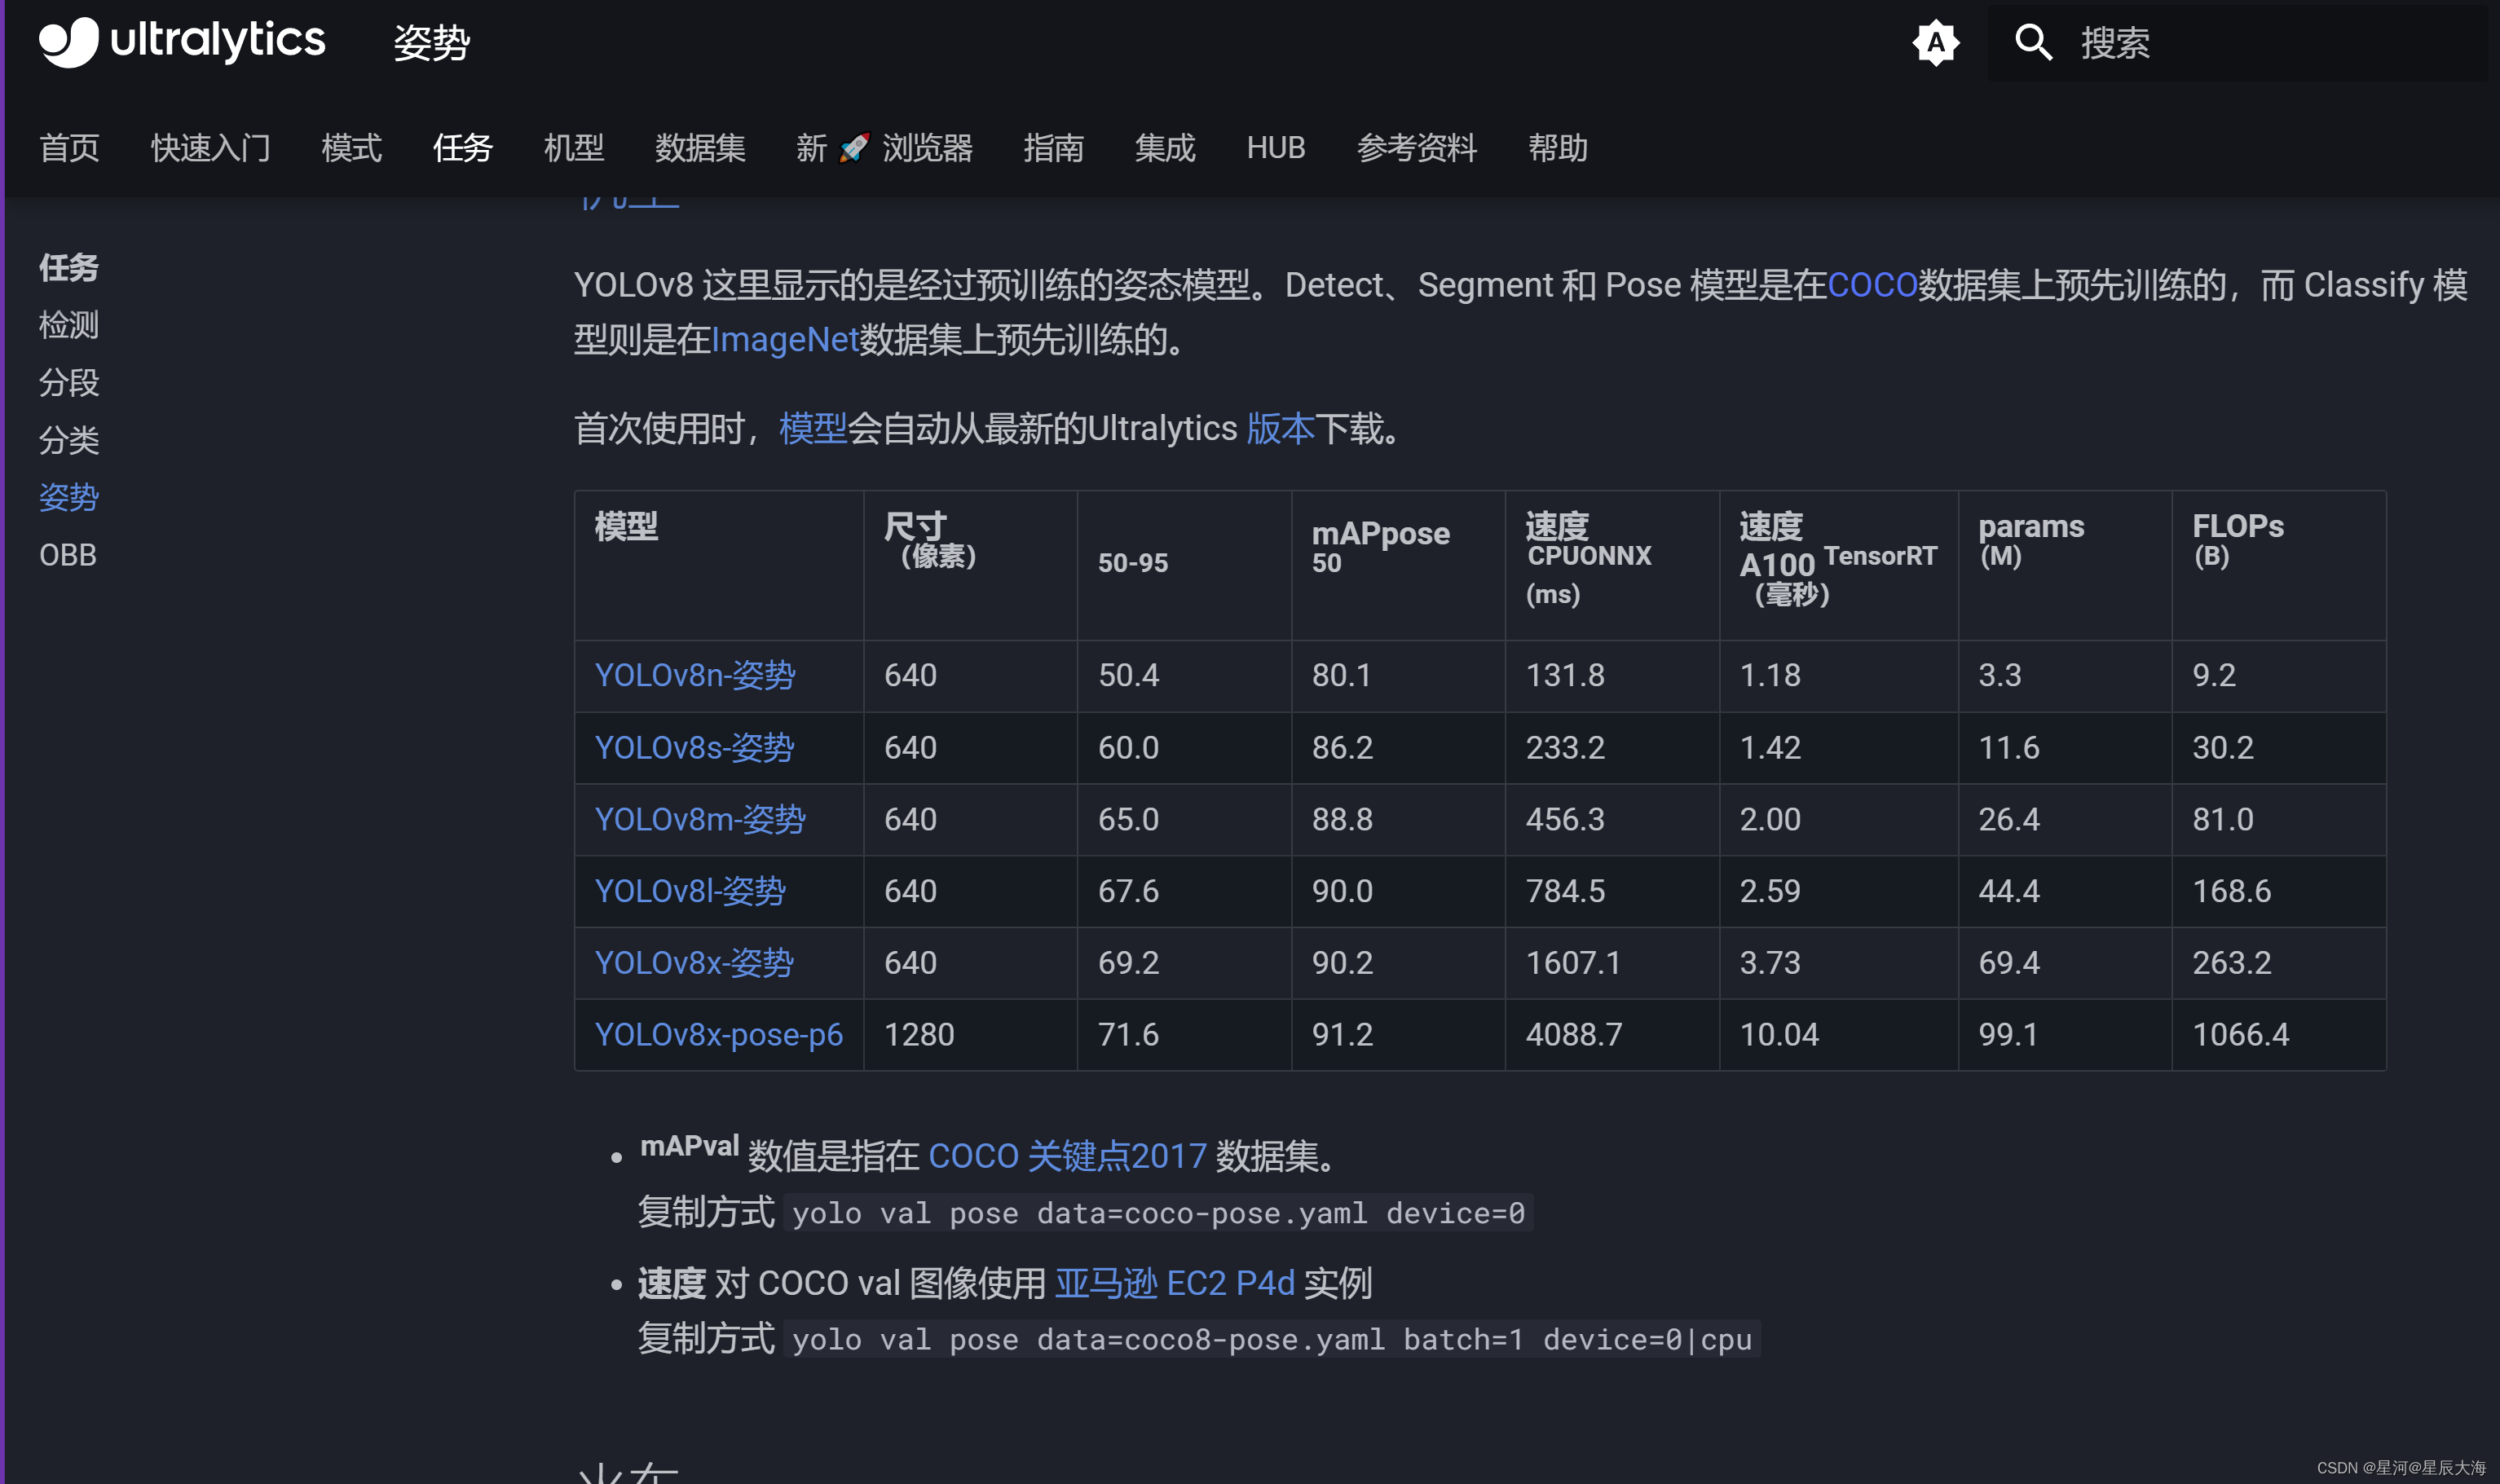Click the 模型 link in the paragraph
This screenshot has height=1484, width=2500.
[x=813, y=428]
